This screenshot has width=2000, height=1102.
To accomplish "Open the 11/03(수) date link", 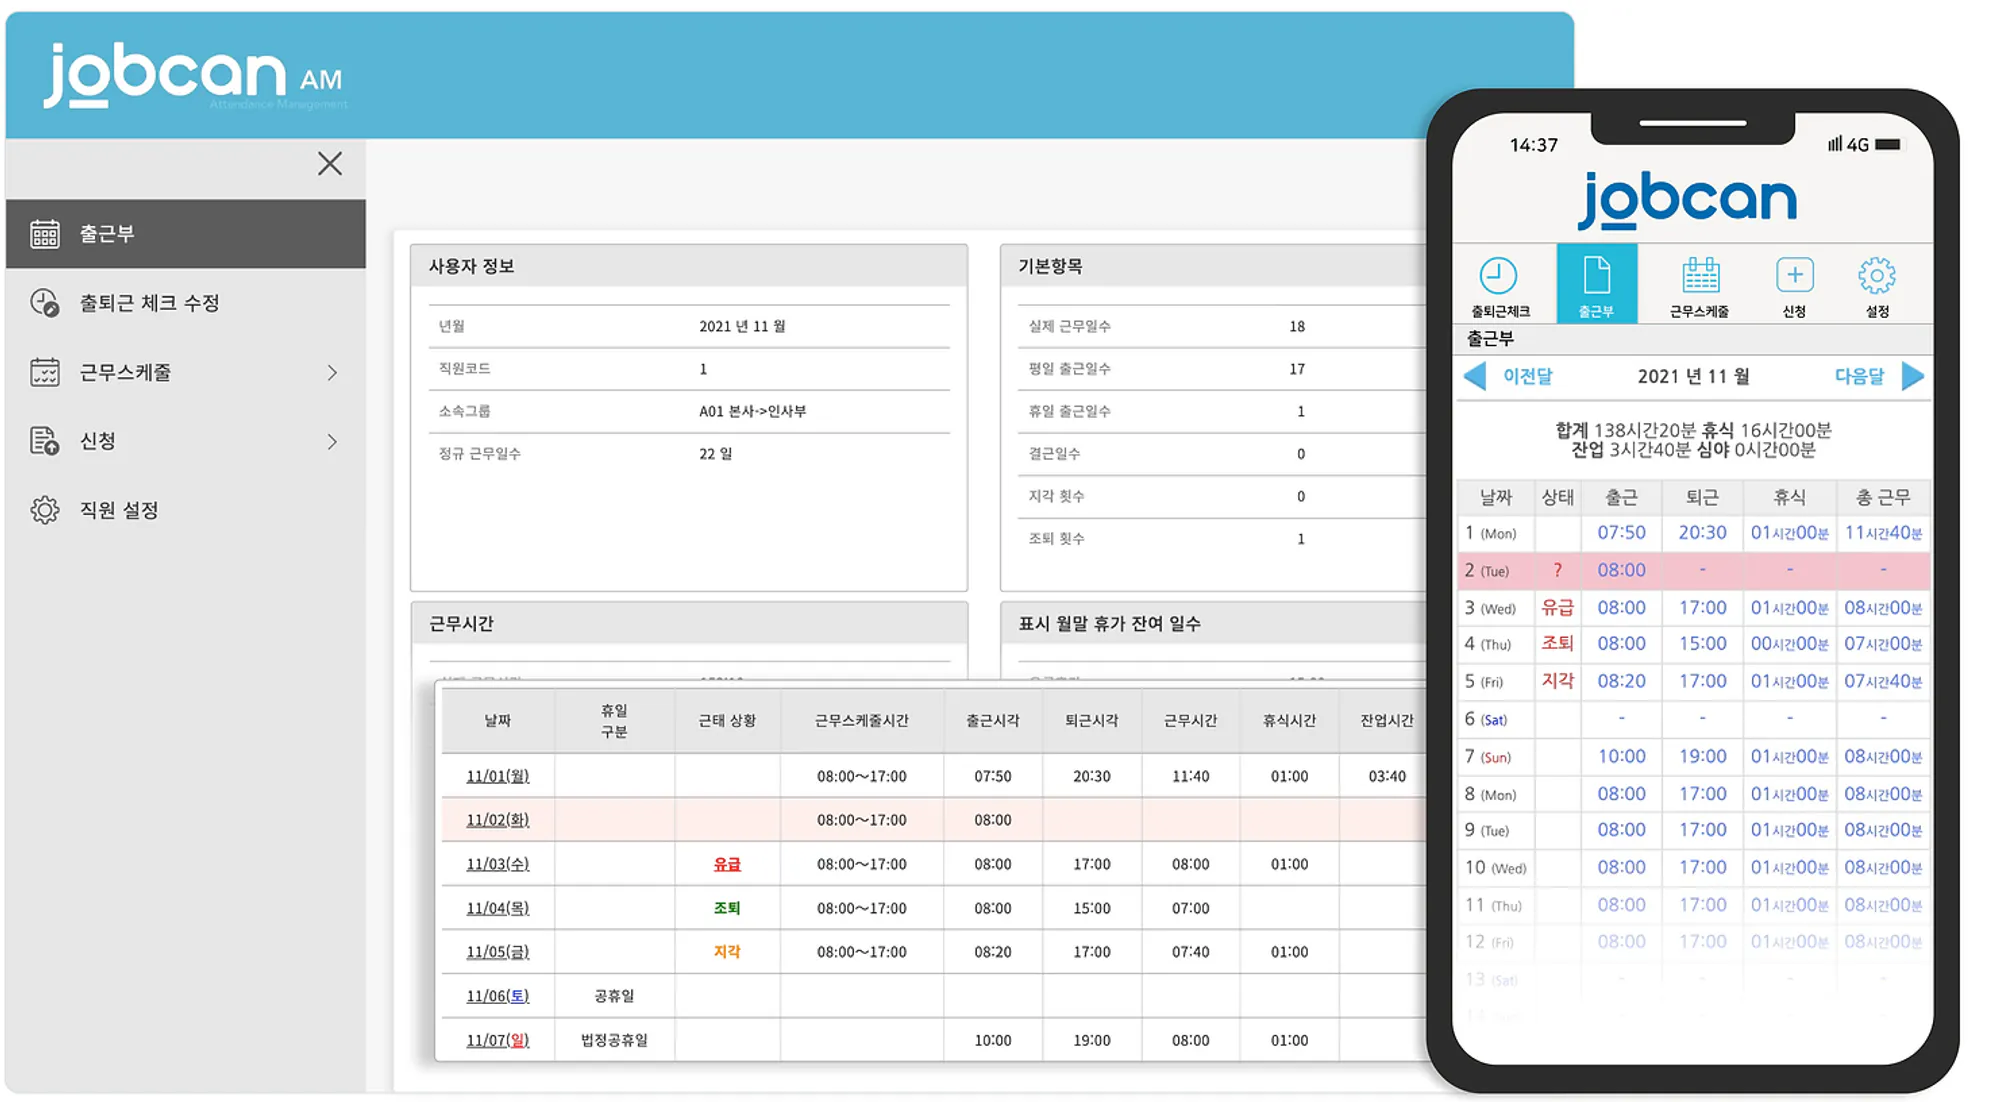I will pyautogui.click(x=498, y=864).
